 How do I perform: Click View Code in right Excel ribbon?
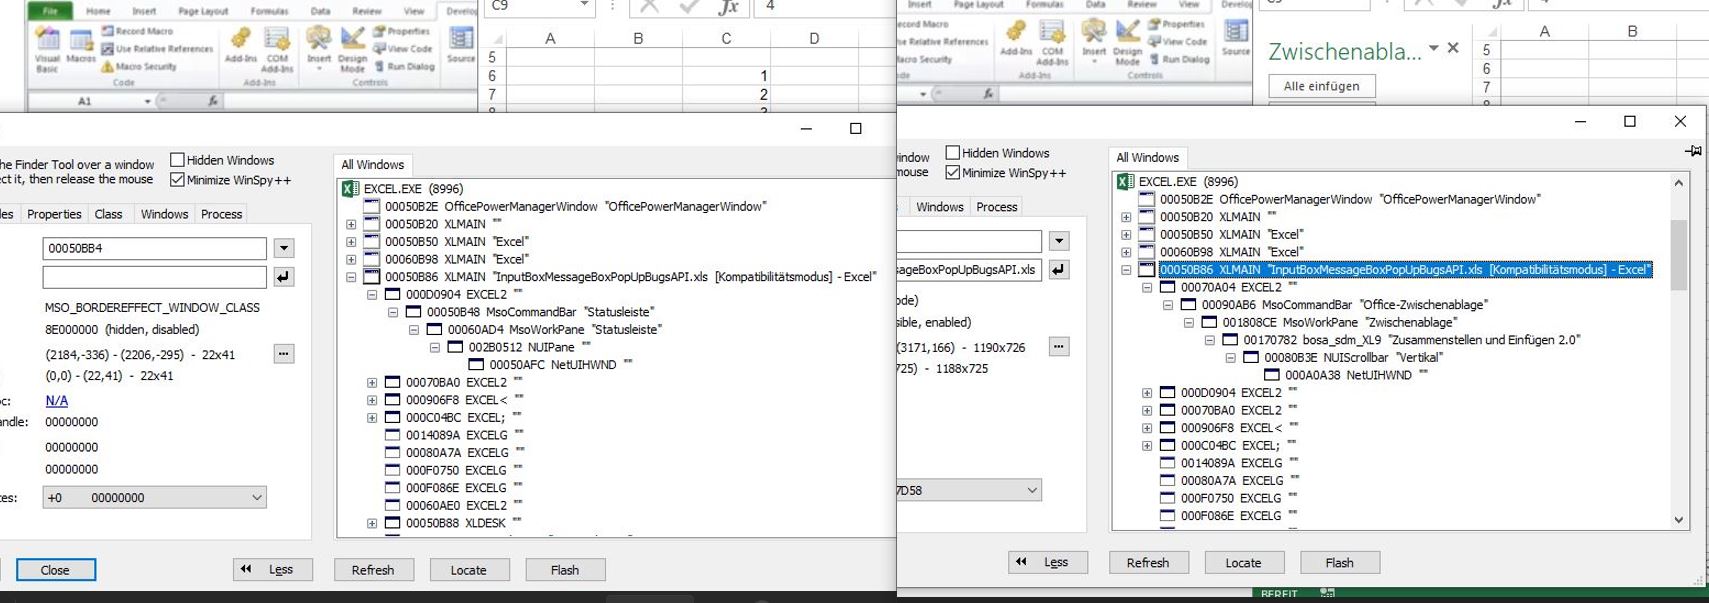(x=1178, y=42)
